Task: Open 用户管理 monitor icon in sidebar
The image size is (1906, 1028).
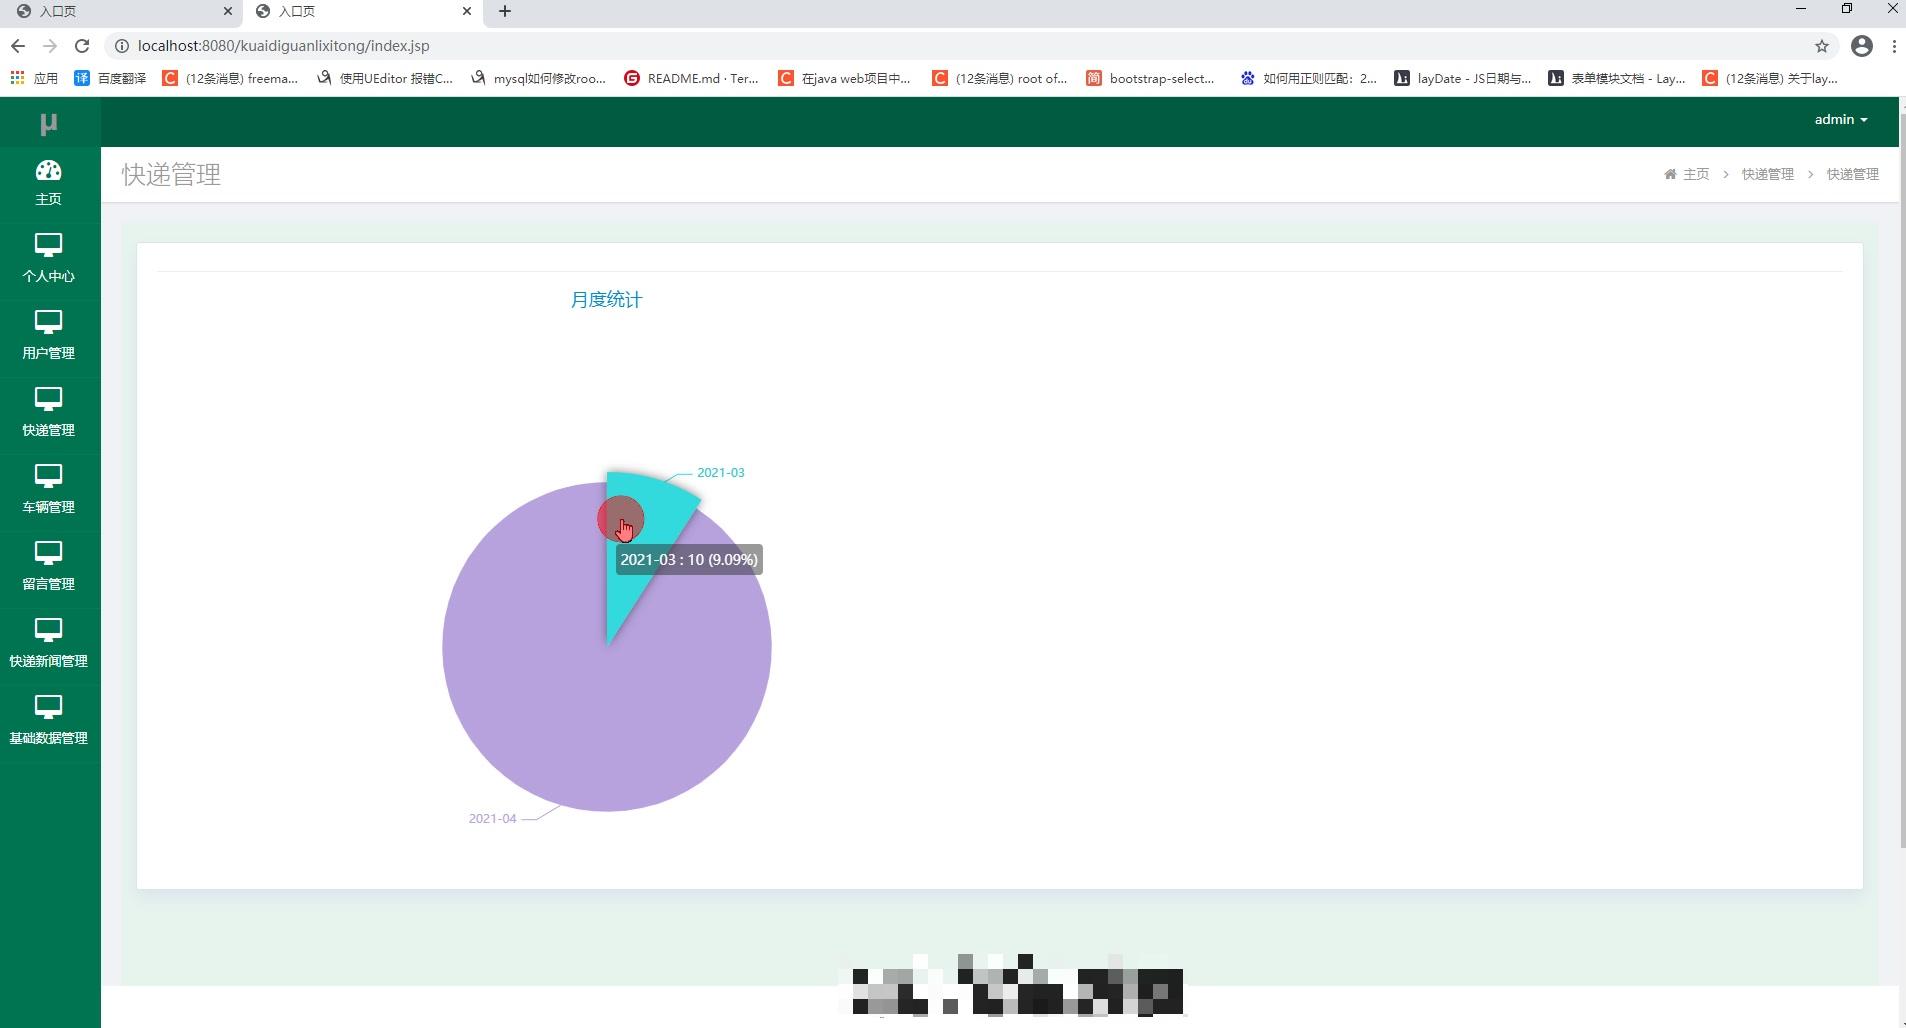Action: point(48,323)
